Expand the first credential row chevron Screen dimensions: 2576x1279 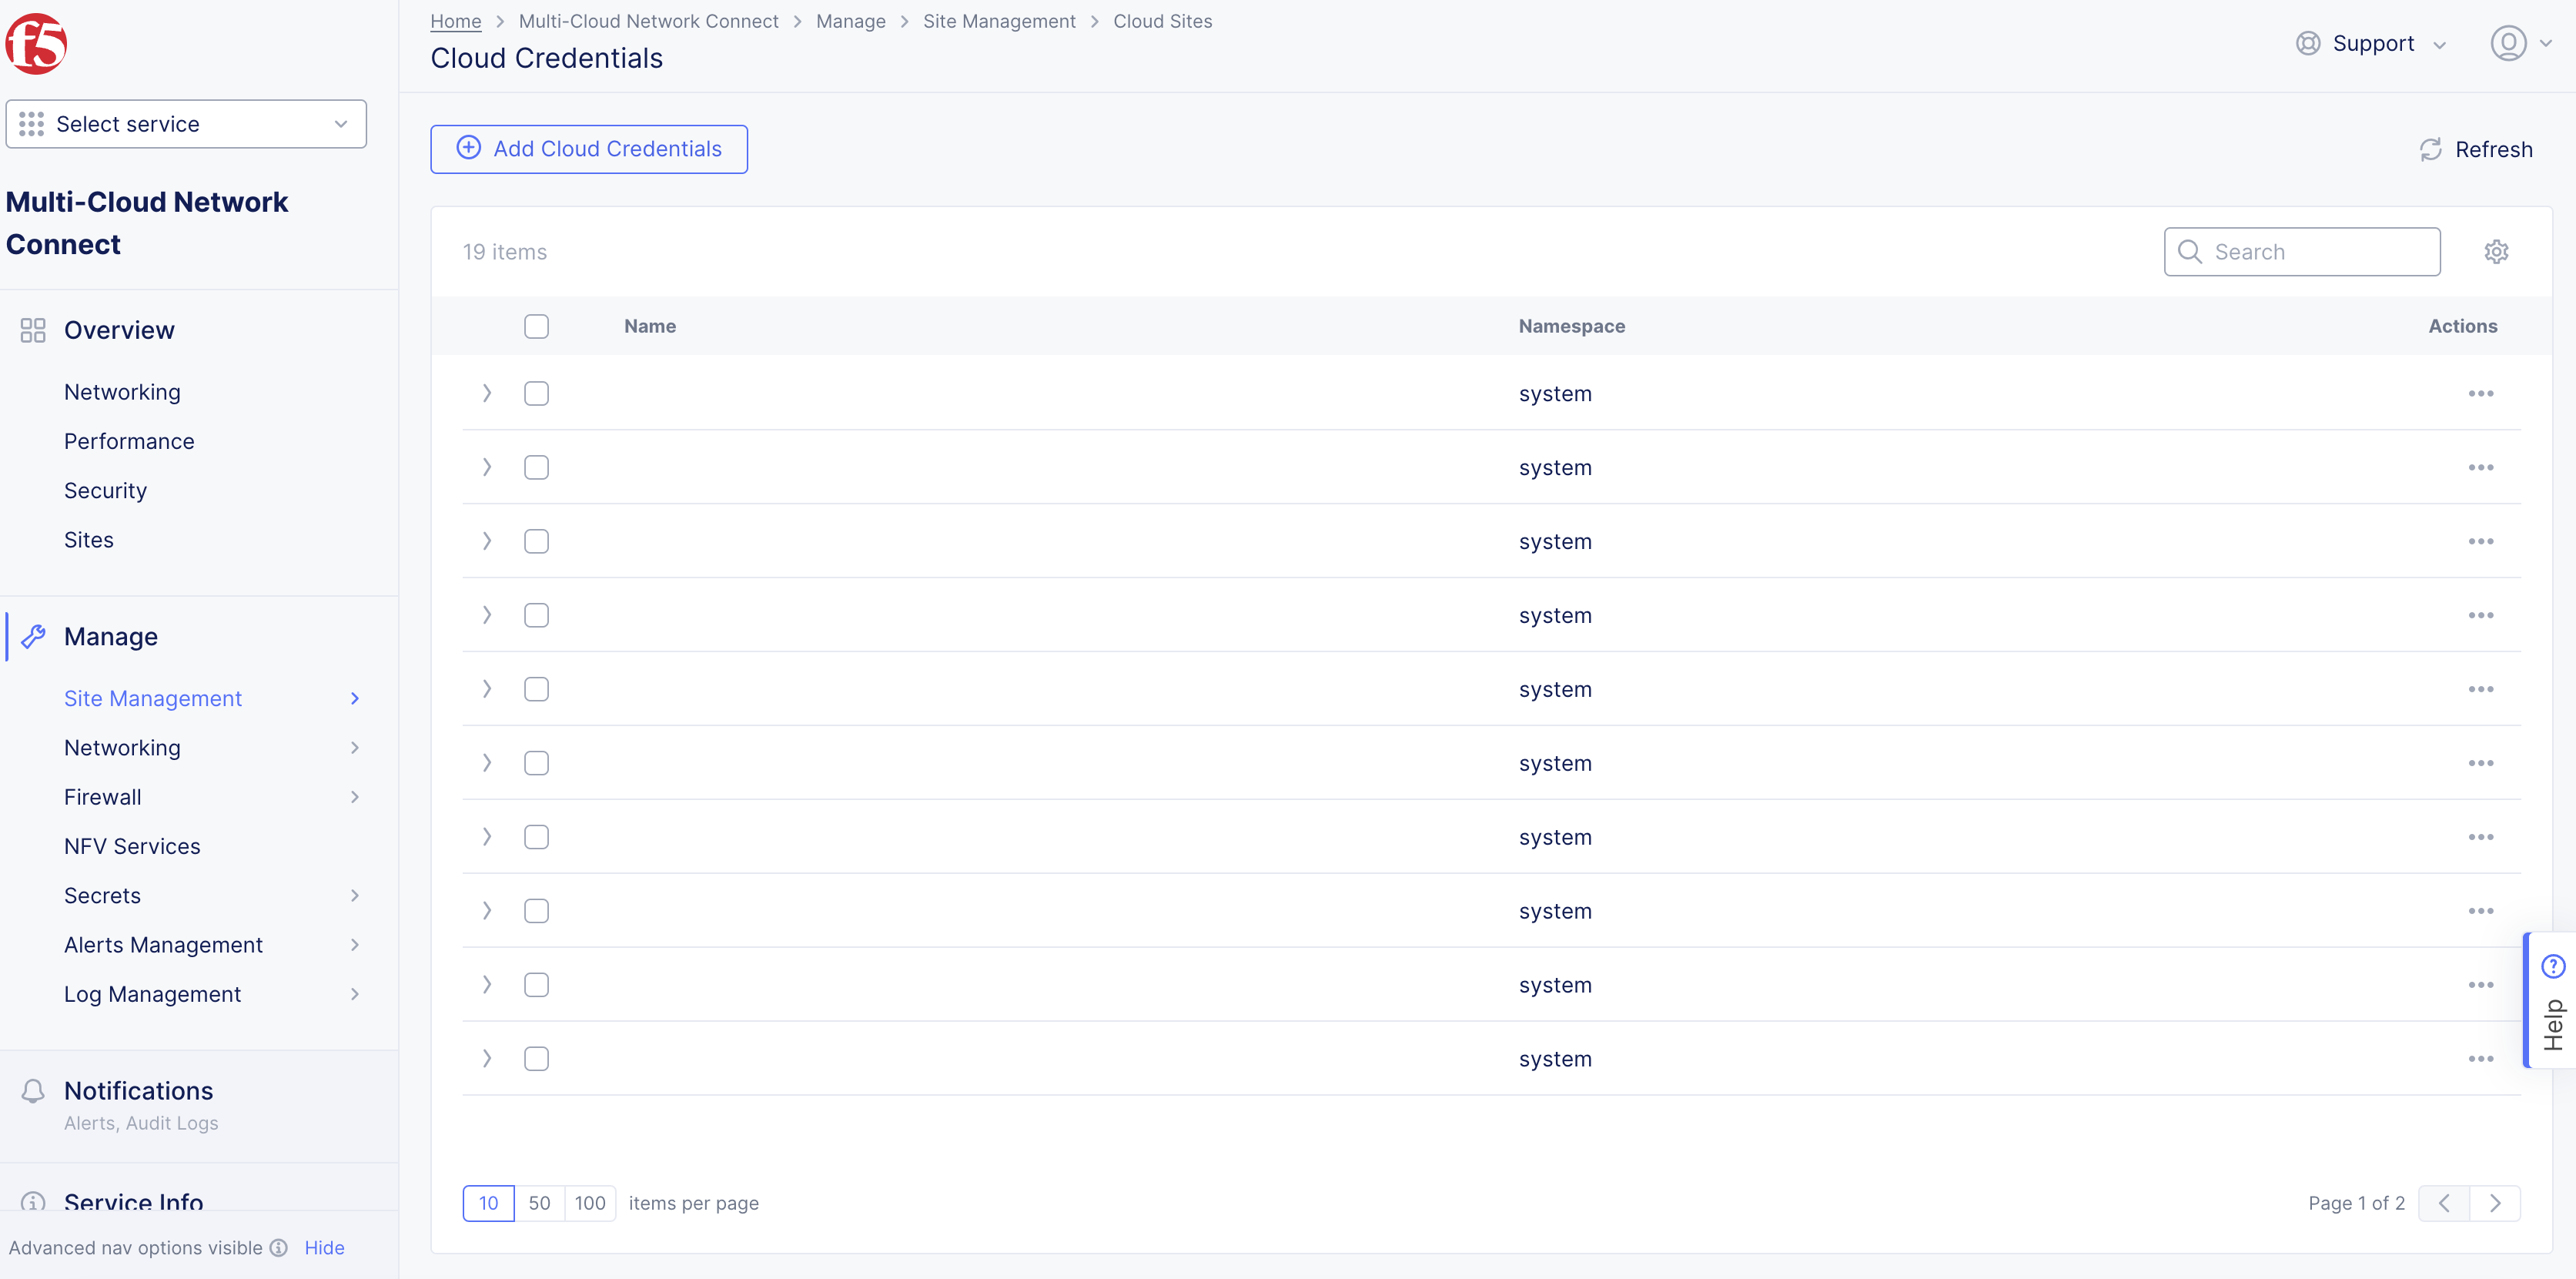tap(487, 393)
